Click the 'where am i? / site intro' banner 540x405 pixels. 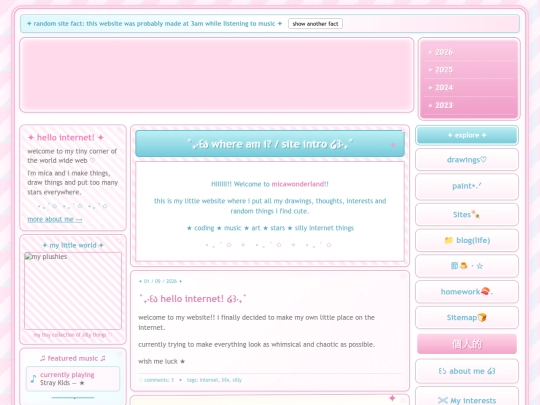click(x=270, y=144)
